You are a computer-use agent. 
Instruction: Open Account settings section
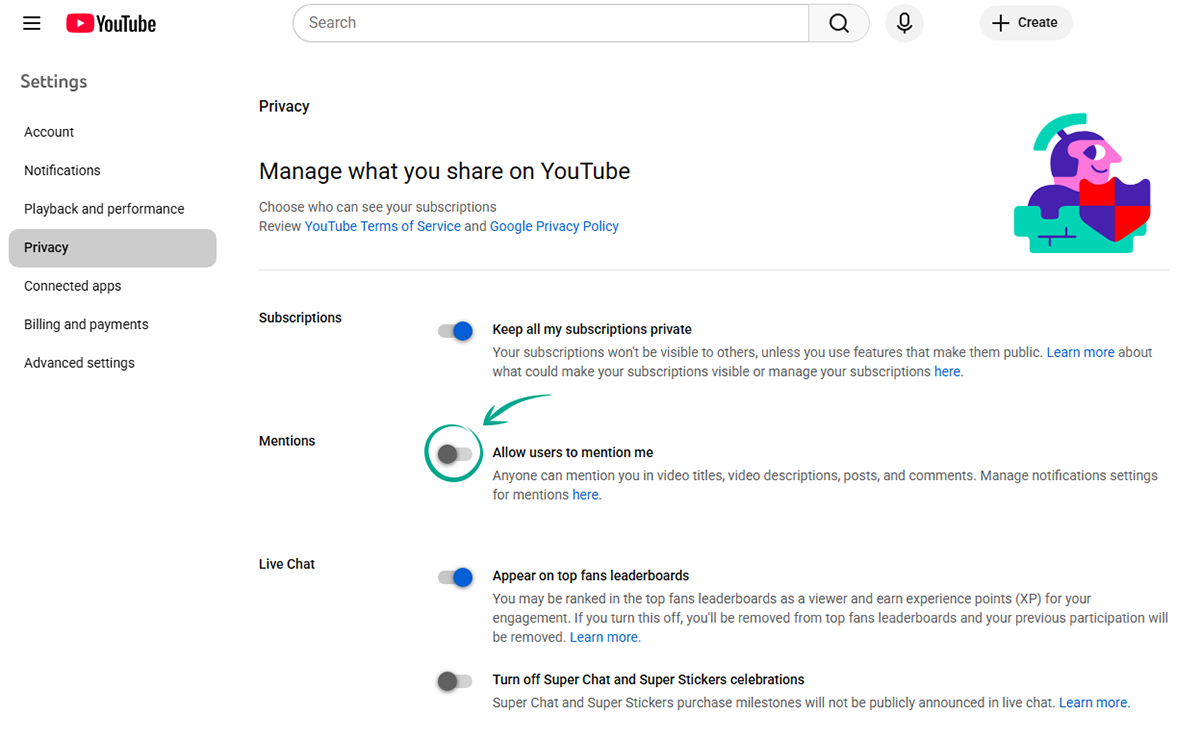(49, 132)
